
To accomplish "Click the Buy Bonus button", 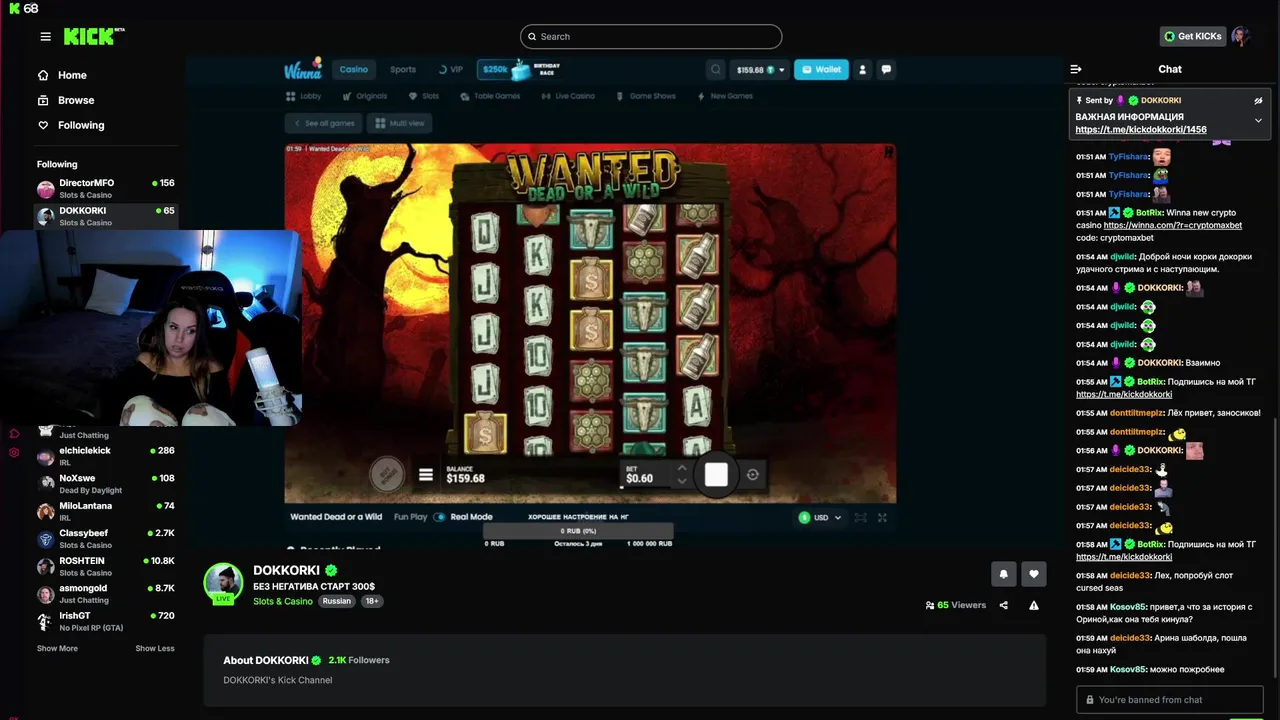I will [x=388, y=474].
